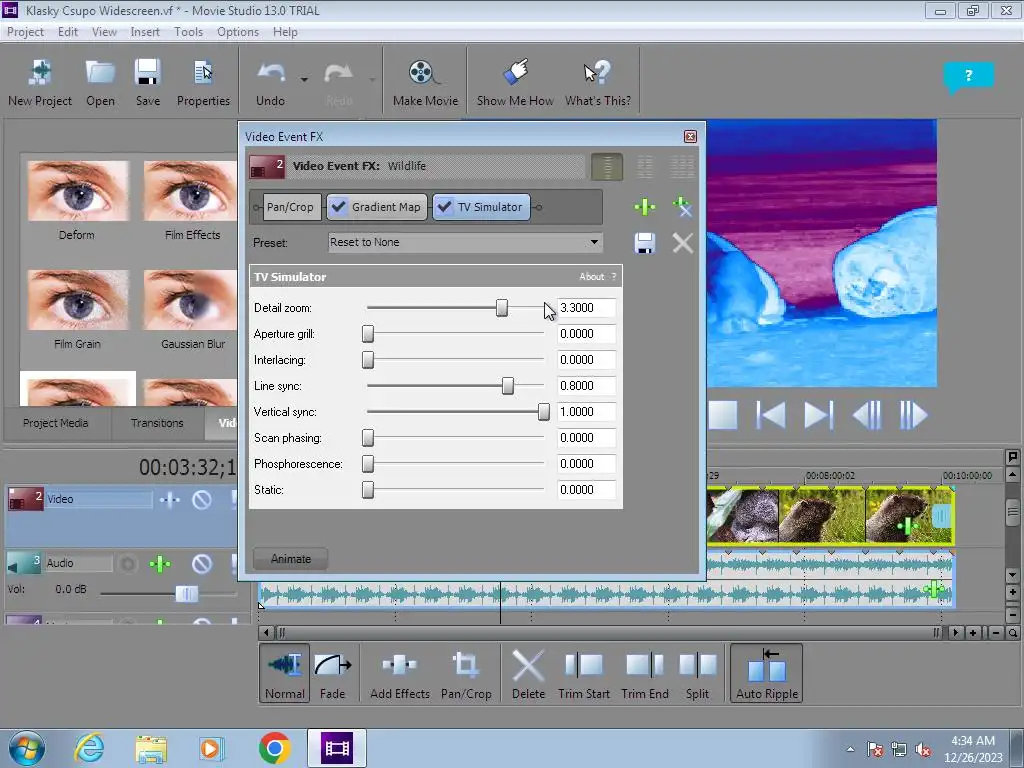The height and width of the screenshot is (768, 1024).
Task: Click the Video track motion icon
Action: 169,500
